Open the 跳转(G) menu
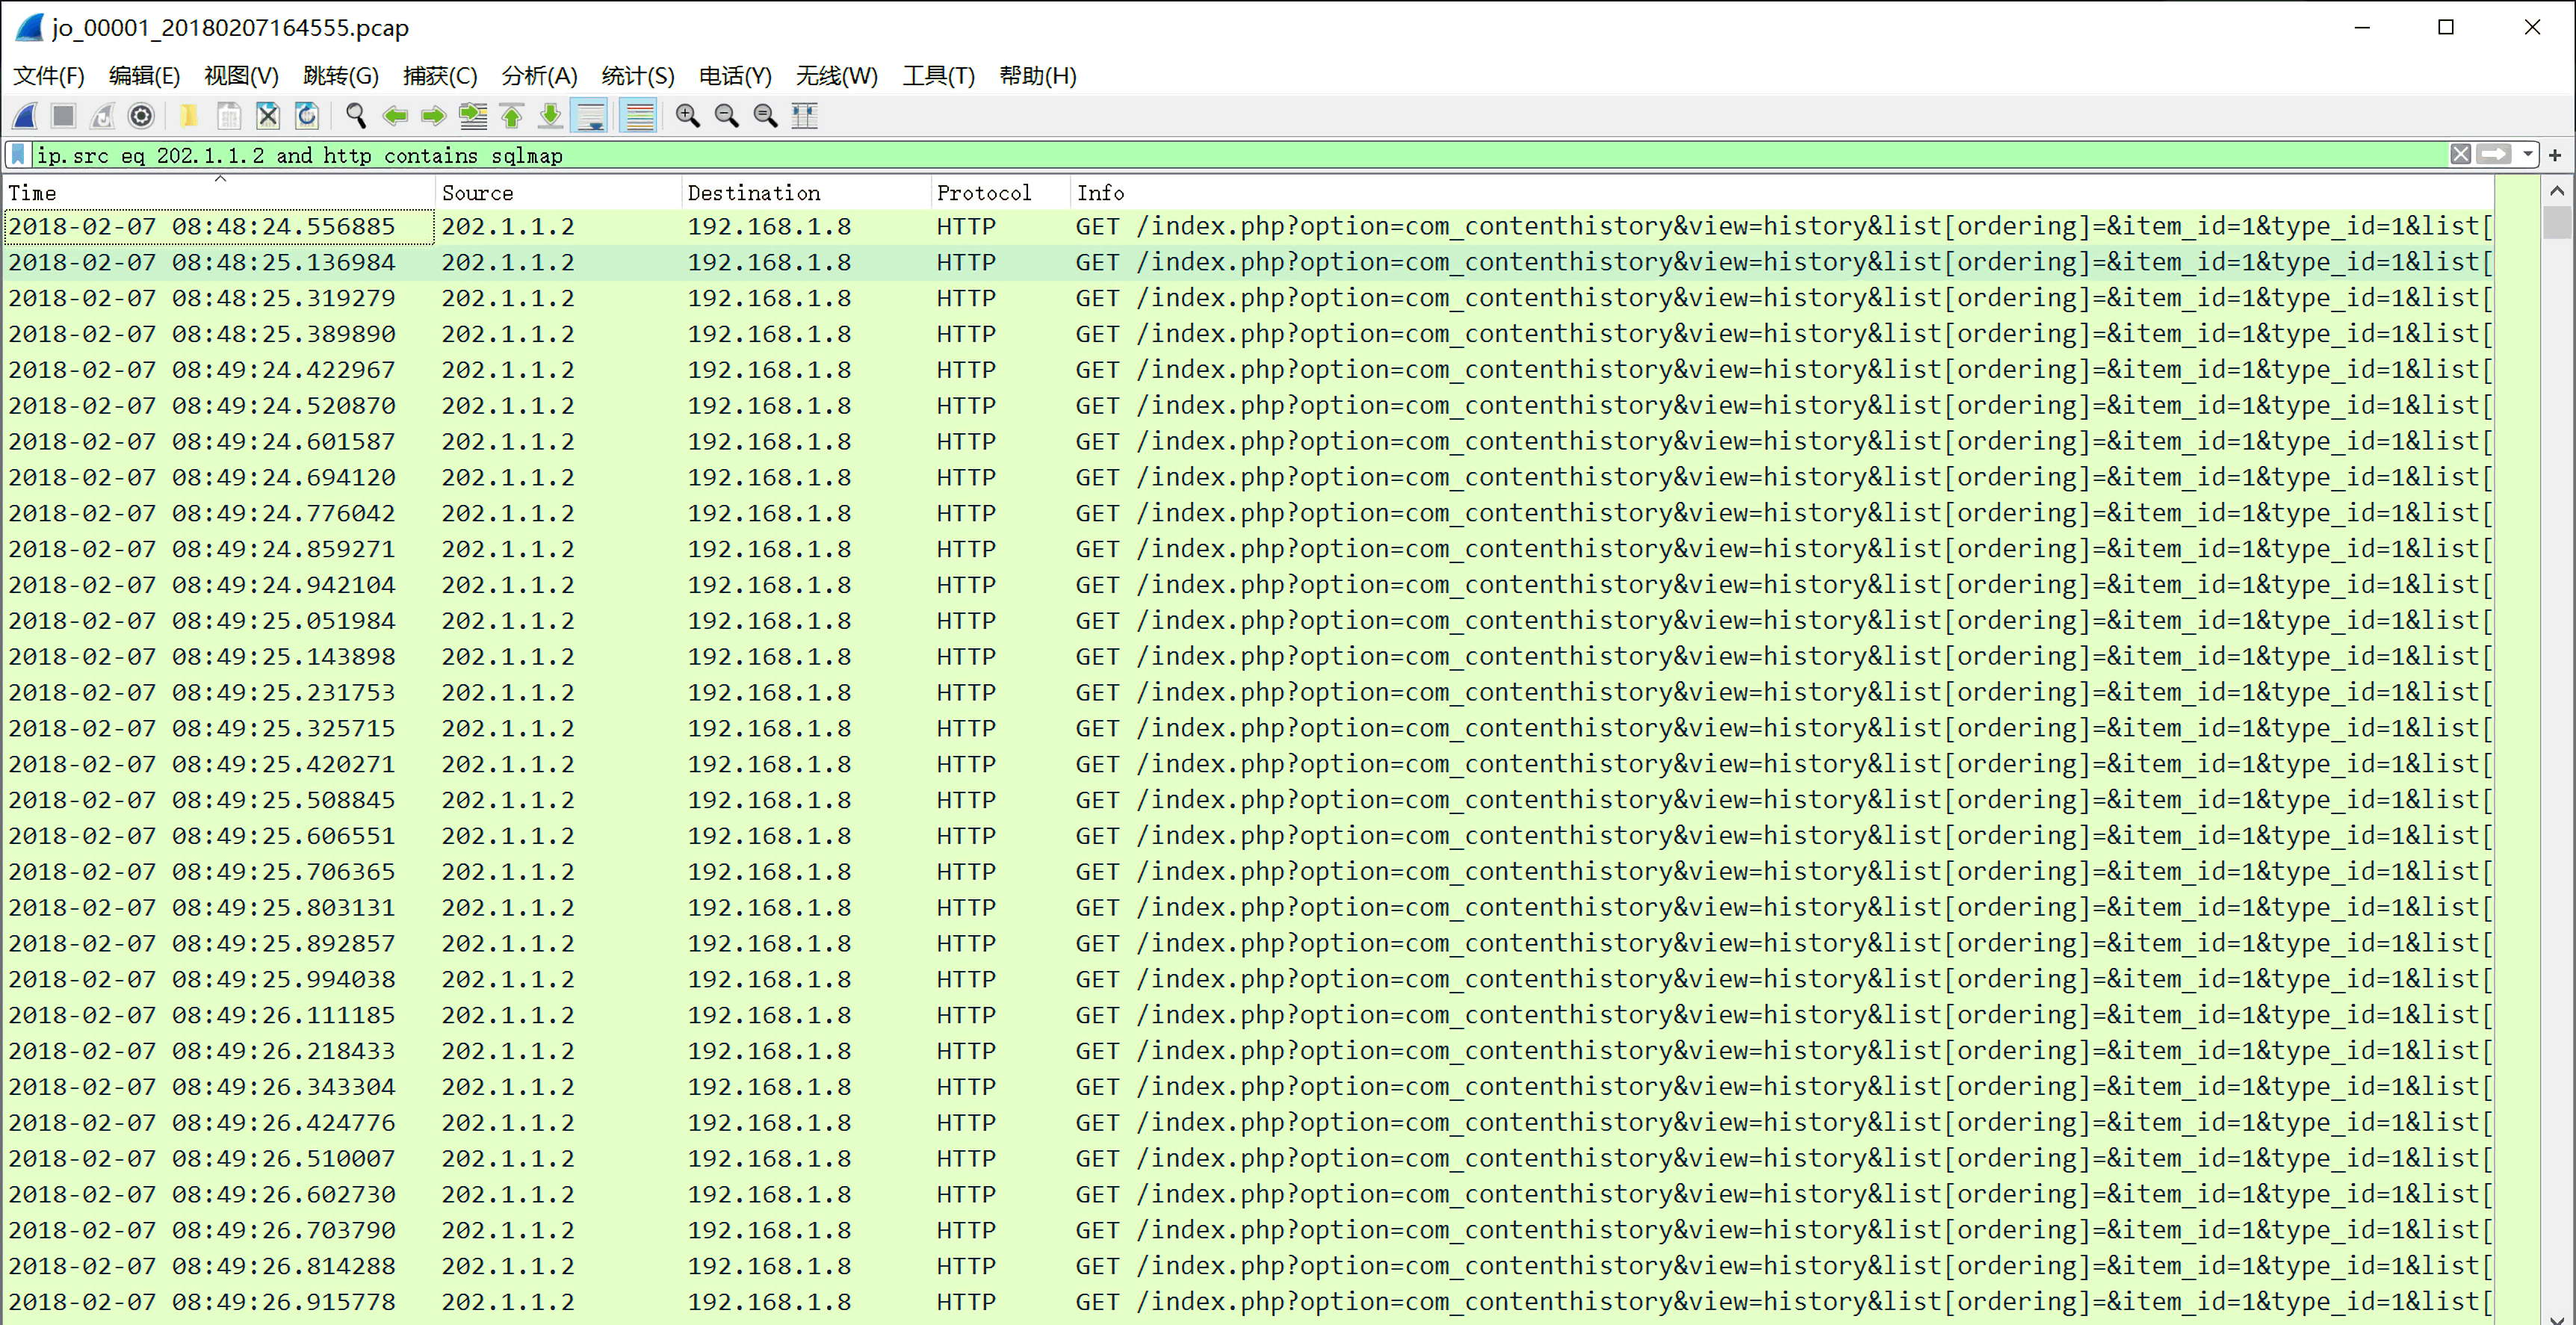Viewport: 2576px width, 1325px height. [341, 76]
